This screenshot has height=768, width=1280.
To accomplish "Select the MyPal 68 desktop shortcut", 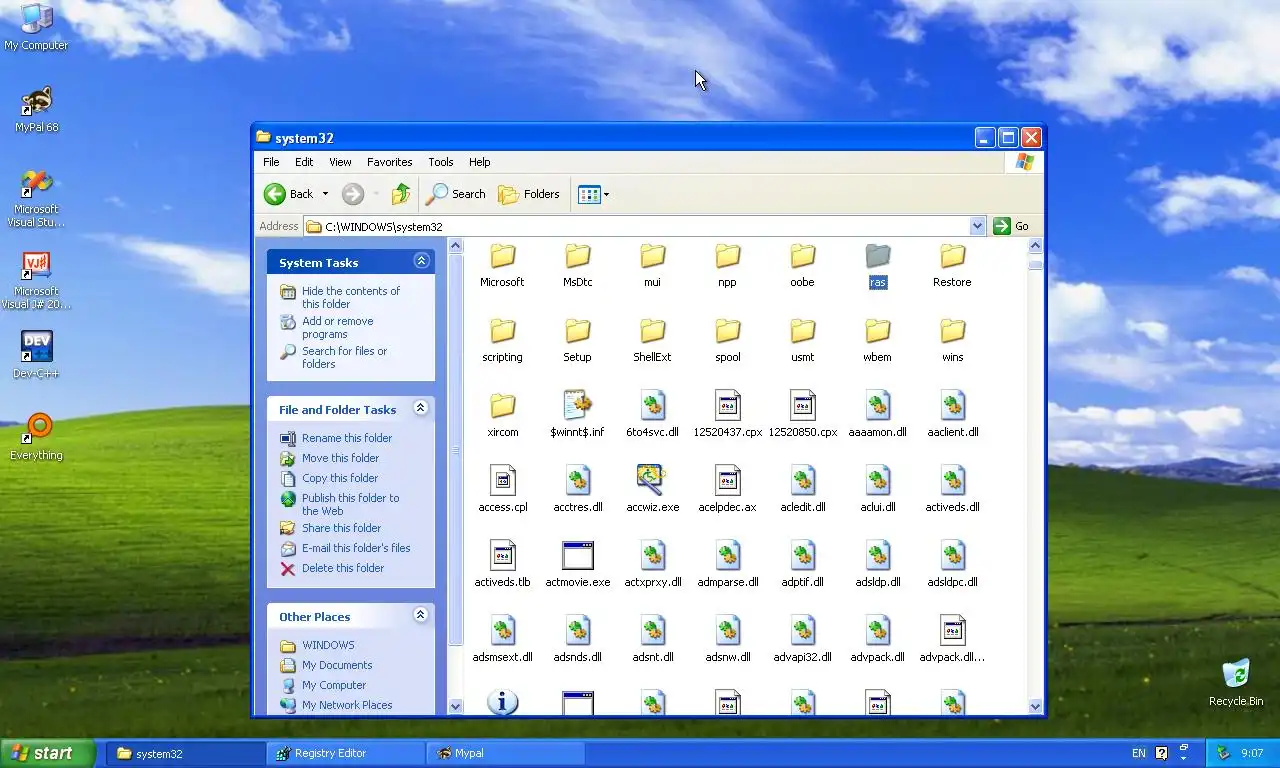I will [36, 109].
